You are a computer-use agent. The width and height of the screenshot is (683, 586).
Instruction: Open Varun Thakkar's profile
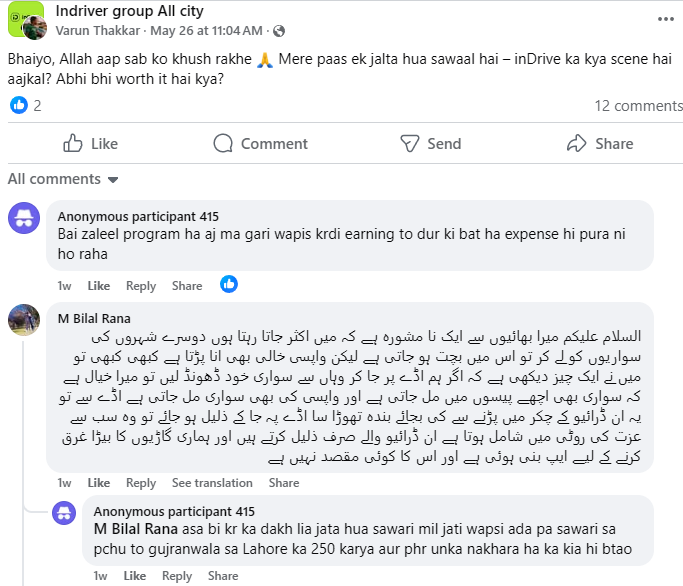[98, 30]
